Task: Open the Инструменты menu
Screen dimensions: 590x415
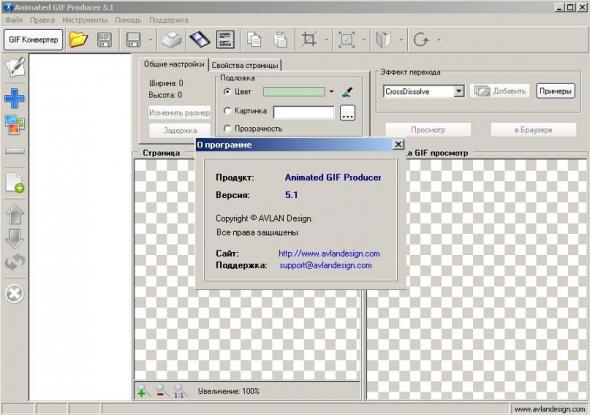Action: (x=85, y=20)
